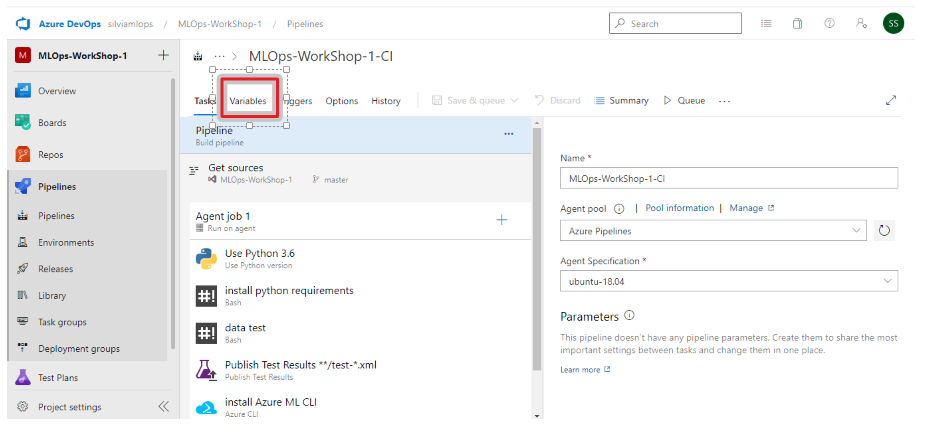This screenshot has width=942, height=430.
Task: Open the help question mark icon
Action: pyautogui.click(x=829, y=23)
